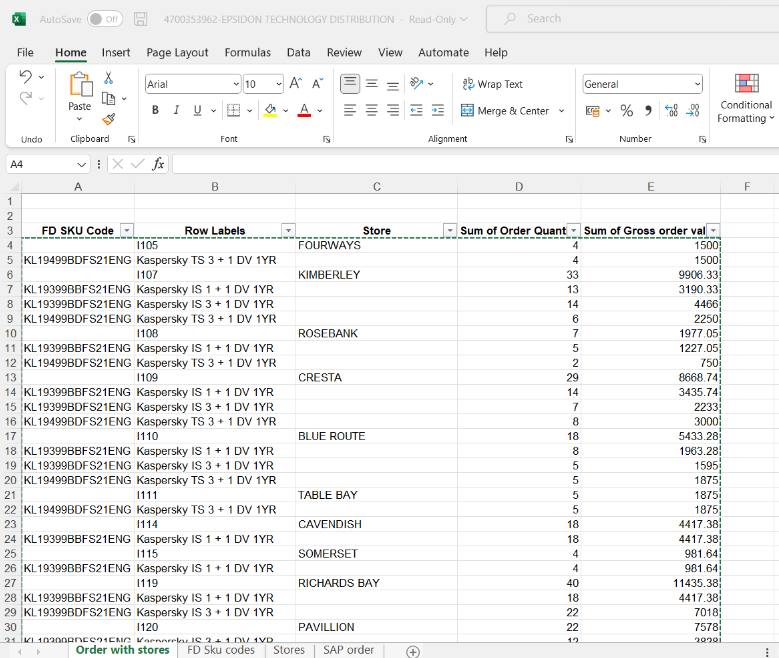Open the General number format dropdown
The height and width of the screenshot is (658, 779).
(x=697, y=85)
